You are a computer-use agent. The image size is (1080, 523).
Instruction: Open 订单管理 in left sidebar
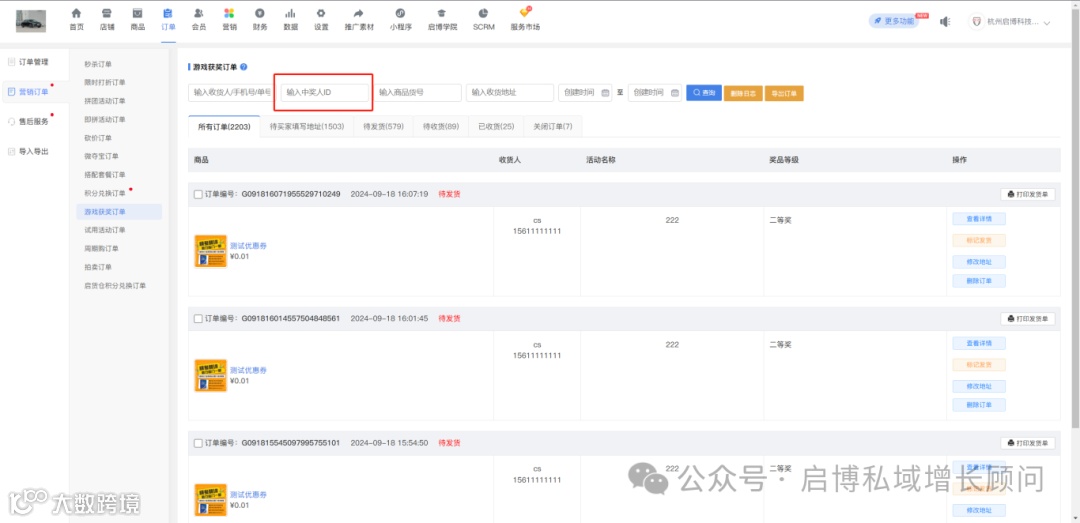click(32, 62)
